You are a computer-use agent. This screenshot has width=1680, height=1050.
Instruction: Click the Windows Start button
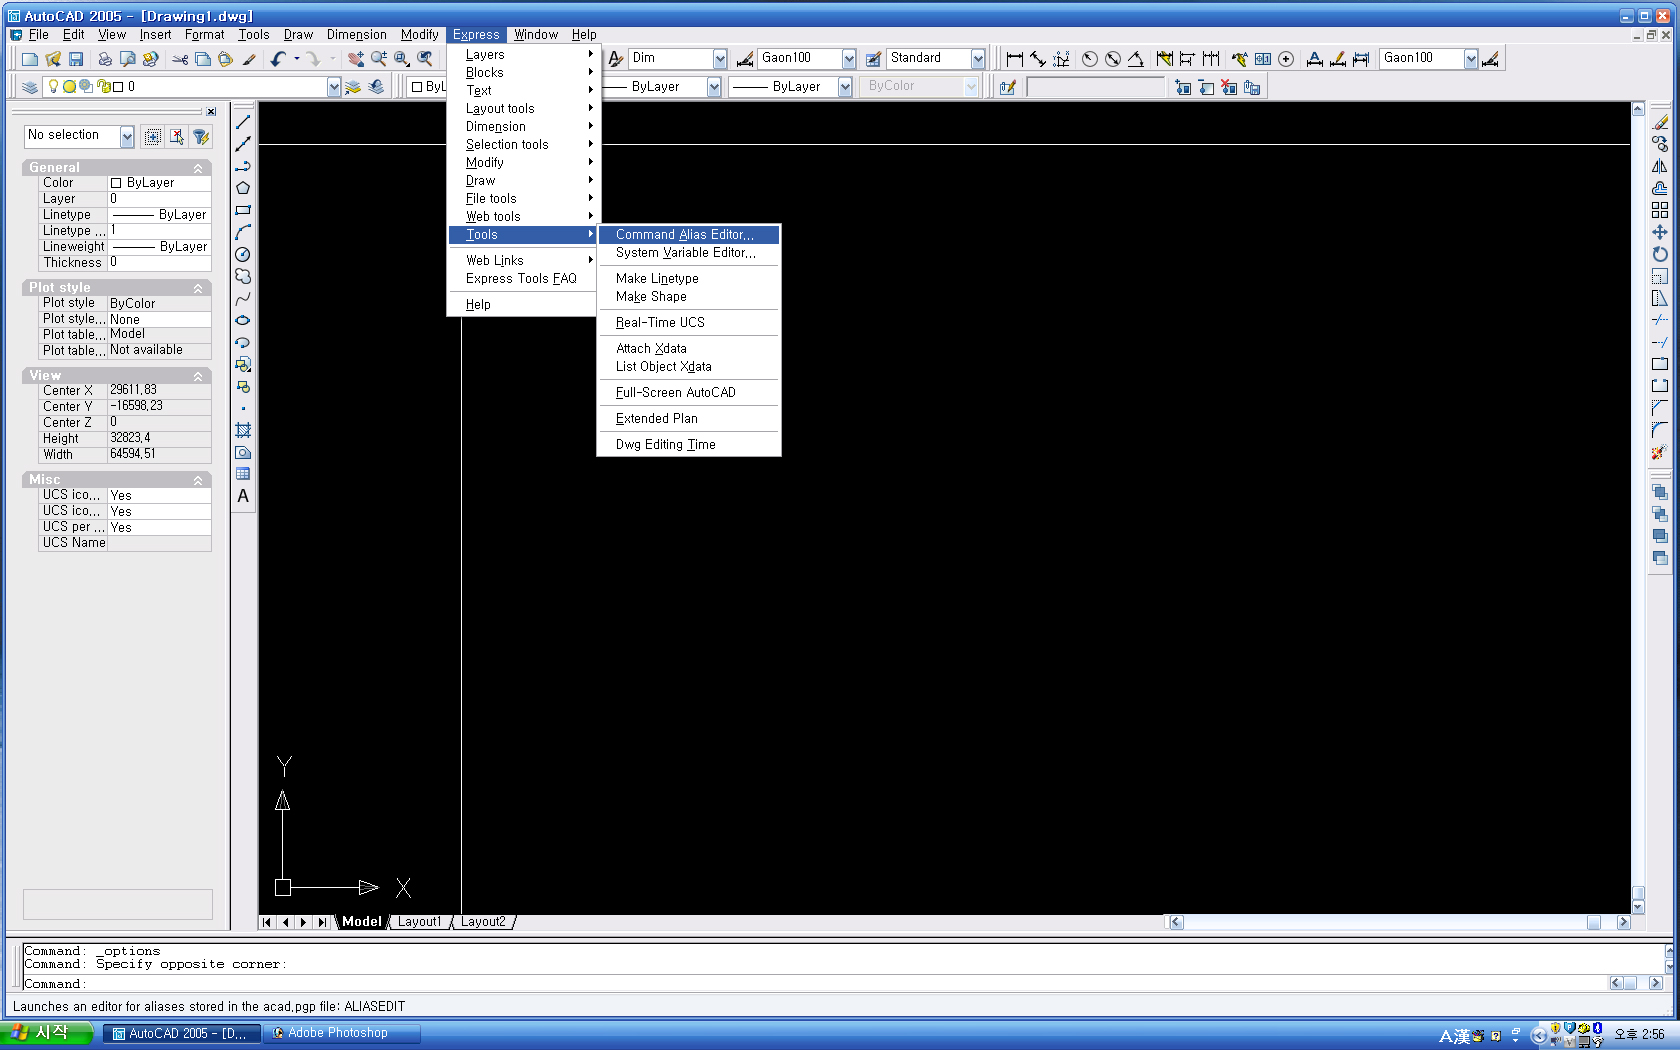click(46, 1033)
